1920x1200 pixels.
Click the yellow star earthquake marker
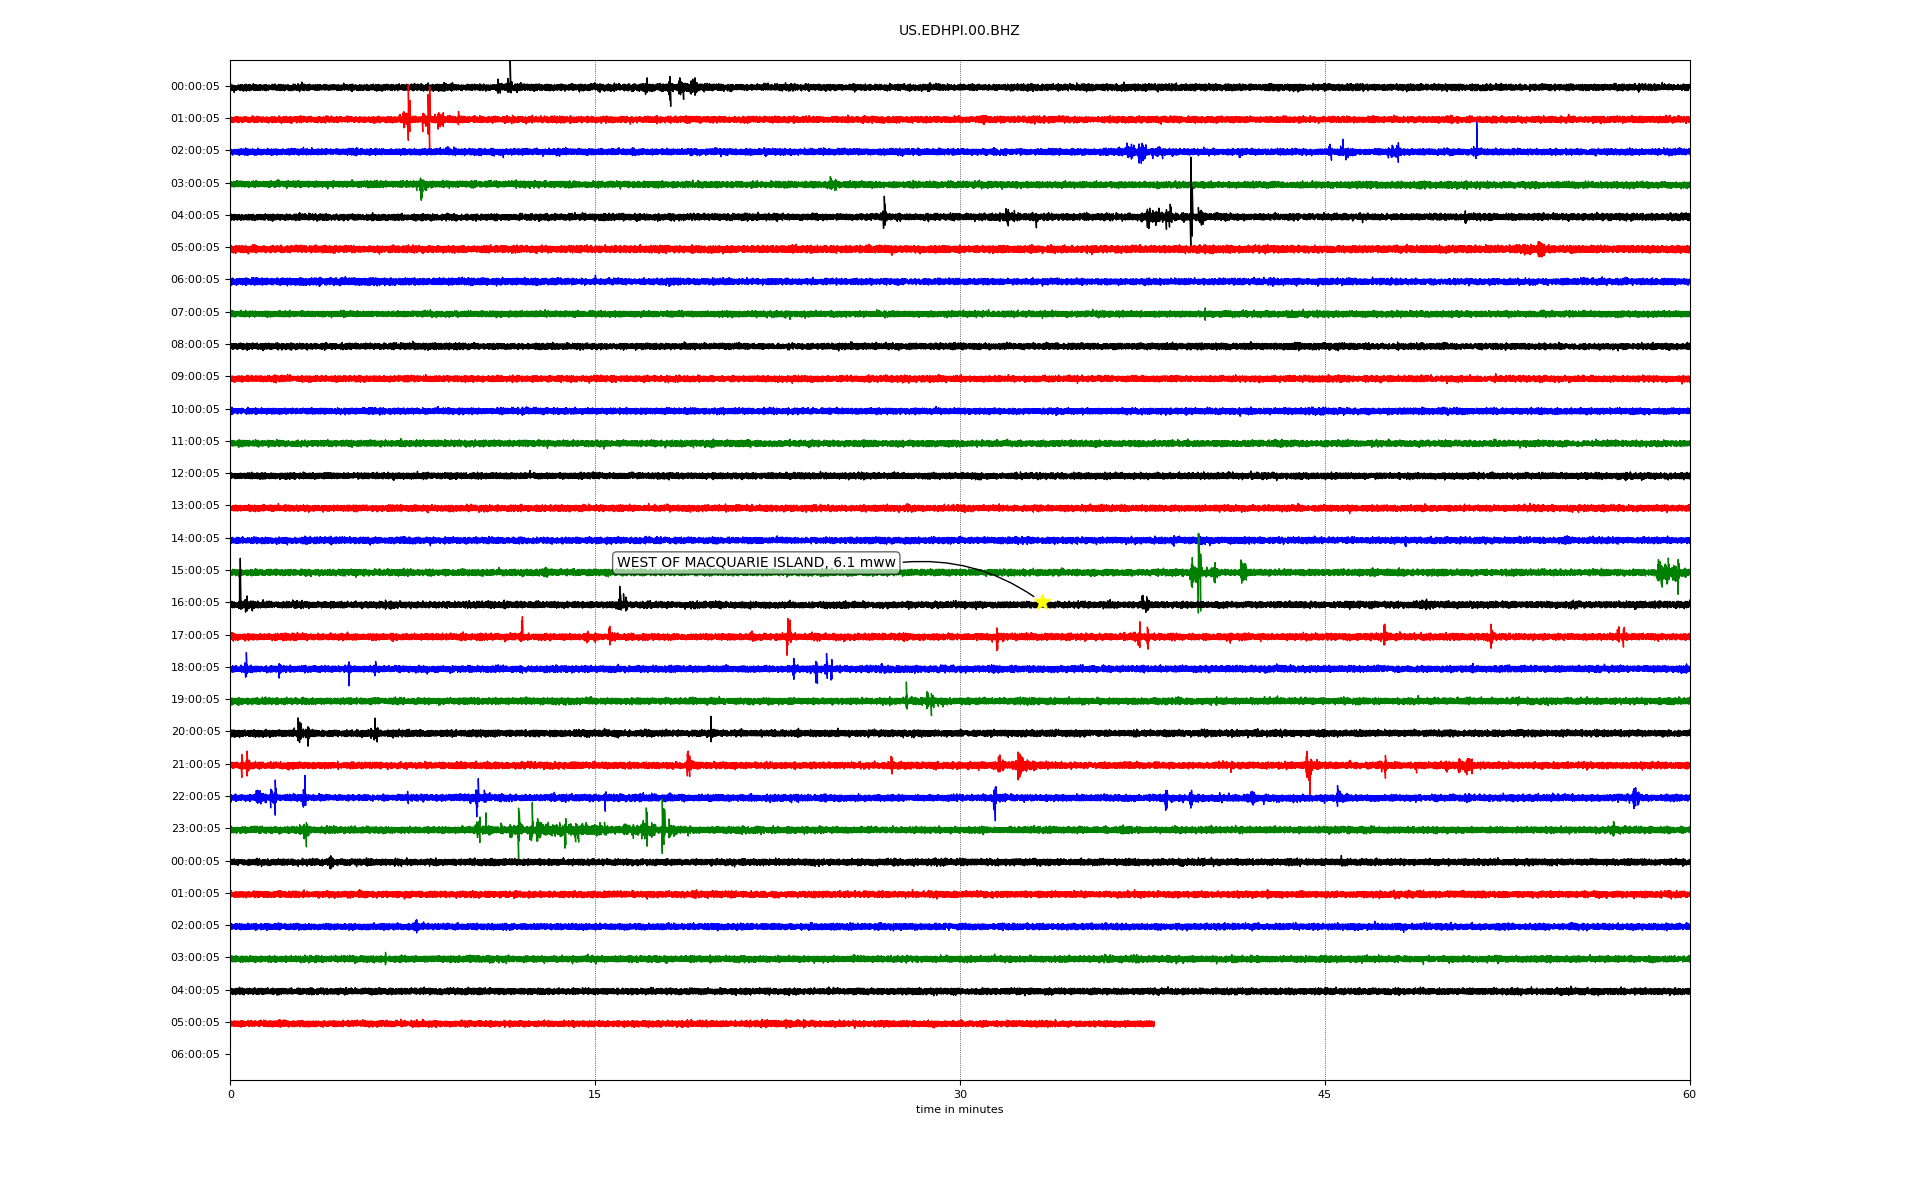1041,602
